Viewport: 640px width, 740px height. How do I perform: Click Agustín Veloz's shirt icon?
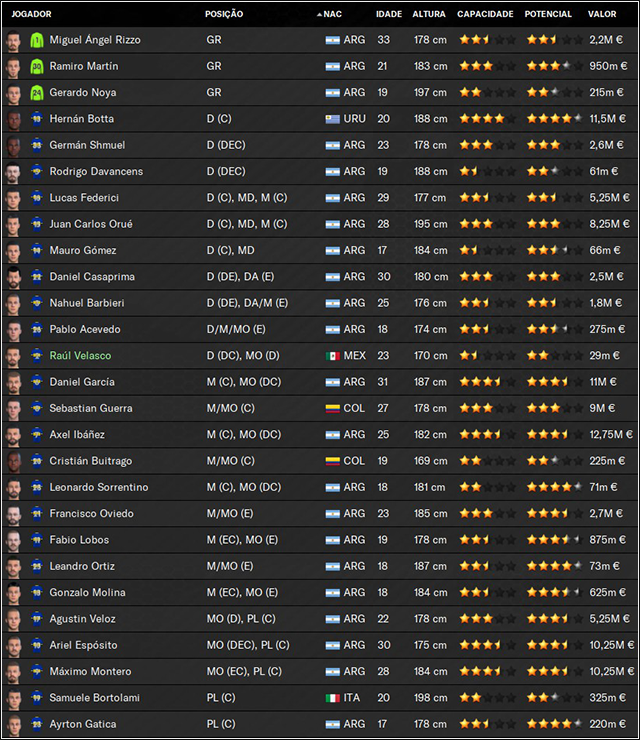pyautogui.click(x=37, y=619)
